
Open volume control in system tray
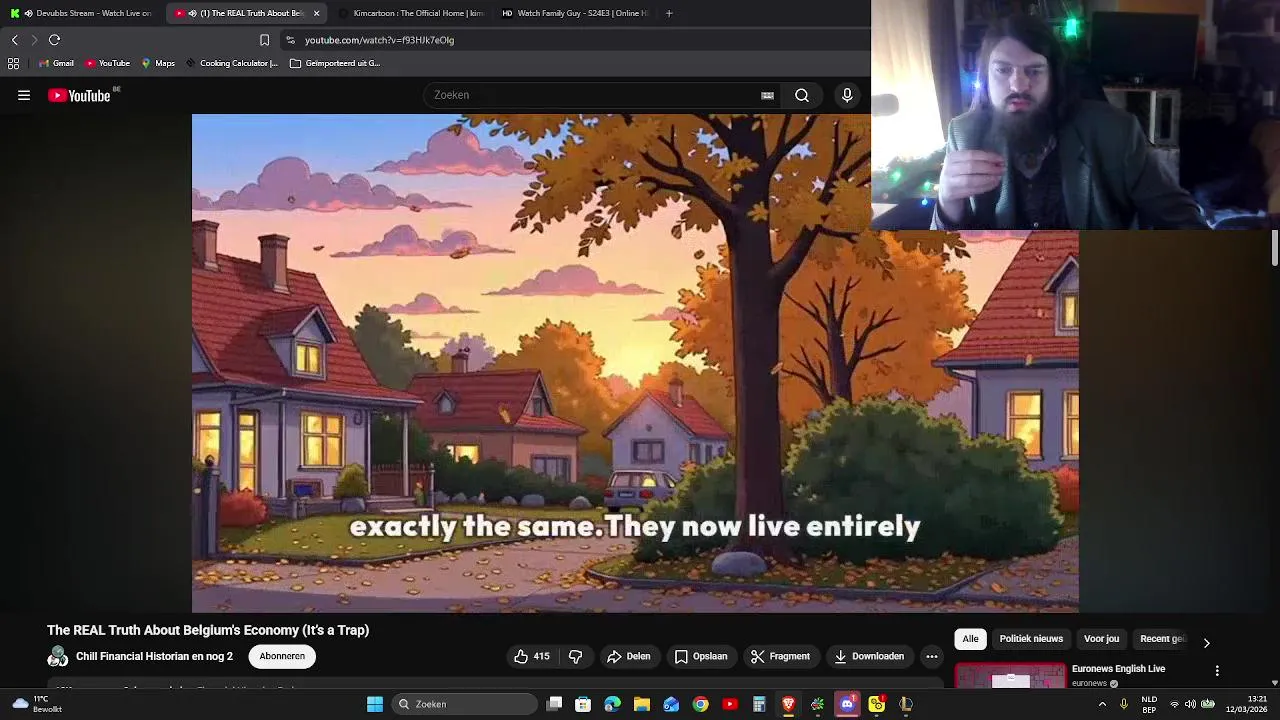coord(1190,704)
